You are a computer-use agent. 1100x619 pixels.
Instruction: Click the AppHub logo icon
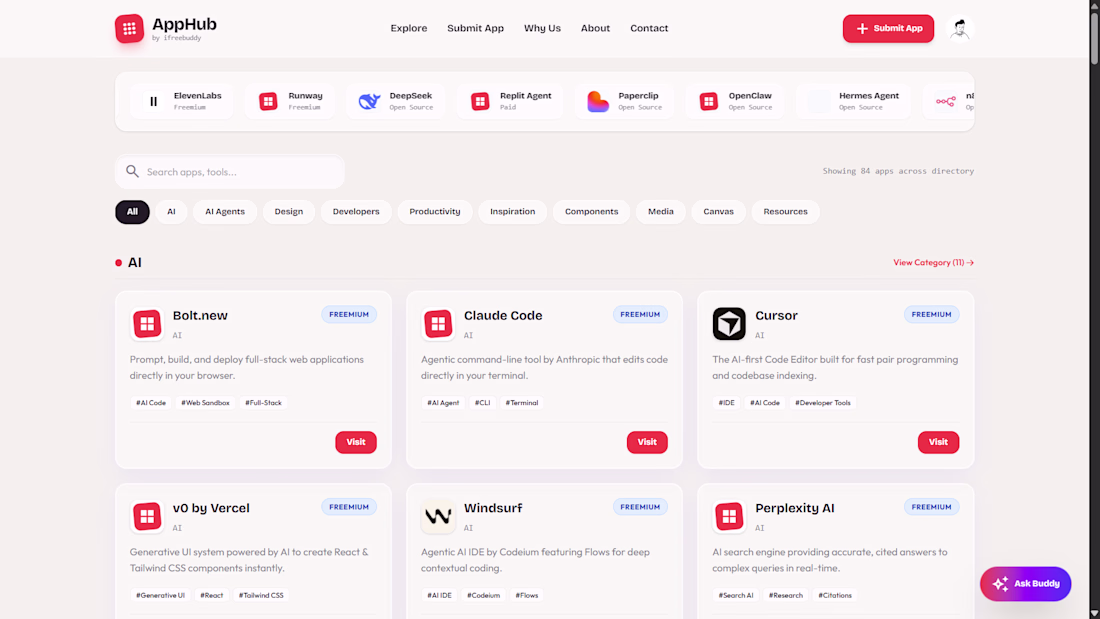click(x=129, y=29)
